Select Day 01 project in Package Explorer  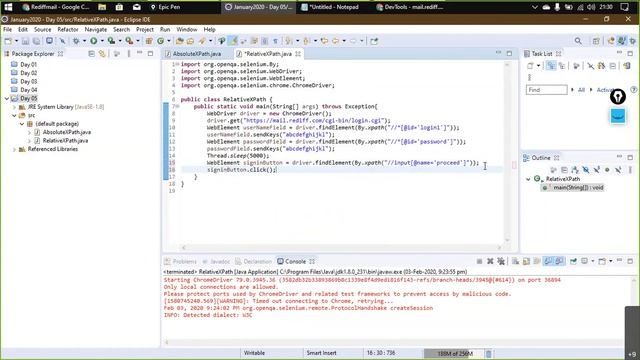click(28, 64)
